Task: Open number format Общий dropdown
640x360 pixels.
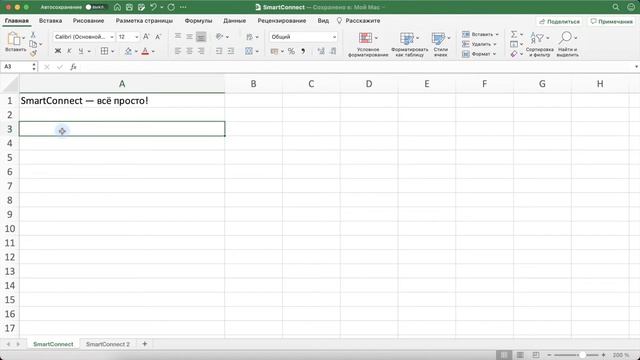Action: (x=334, y=37)
